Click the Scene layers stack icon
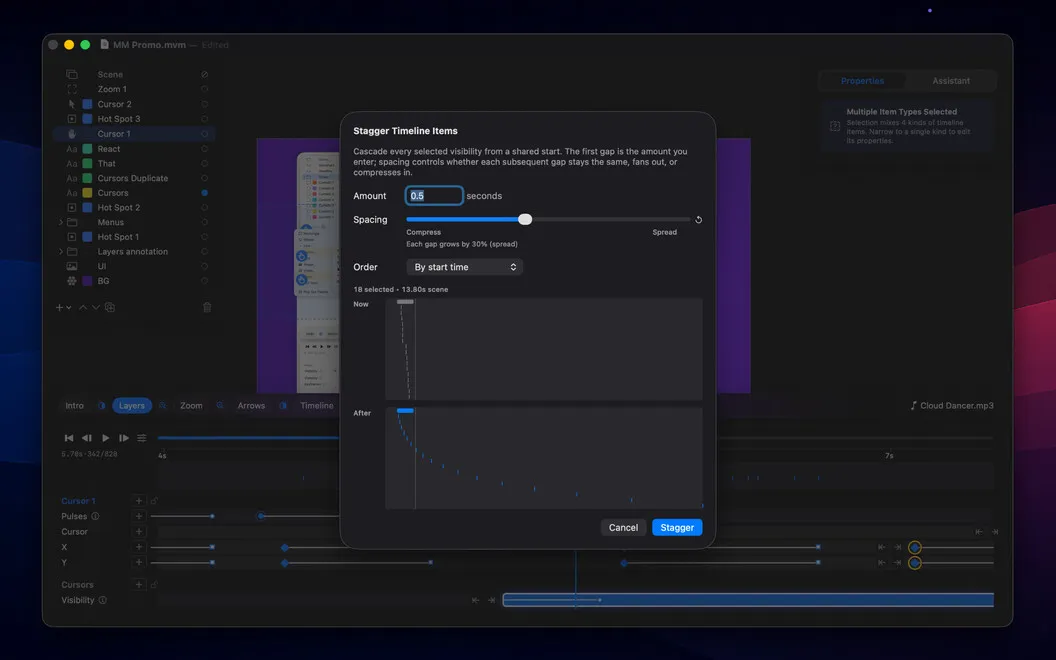The width and height of the screenshot is (1056, 660). tap(72, 74)
